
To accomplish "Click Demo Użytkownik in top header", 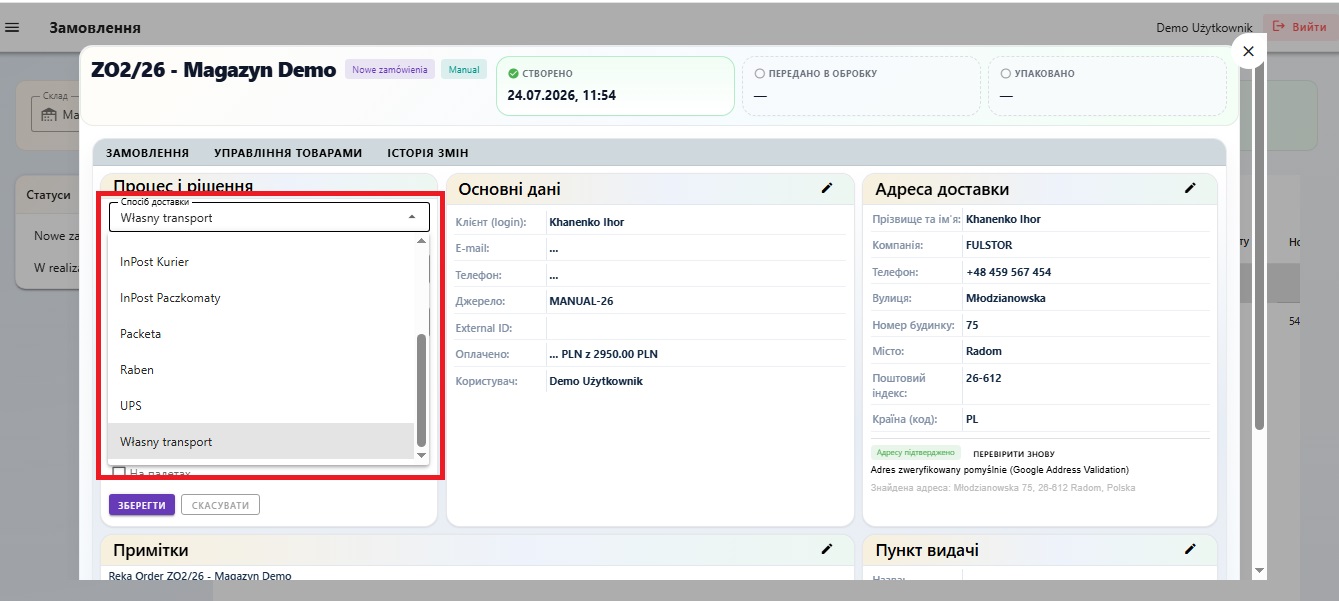I will click(1205, 27).
